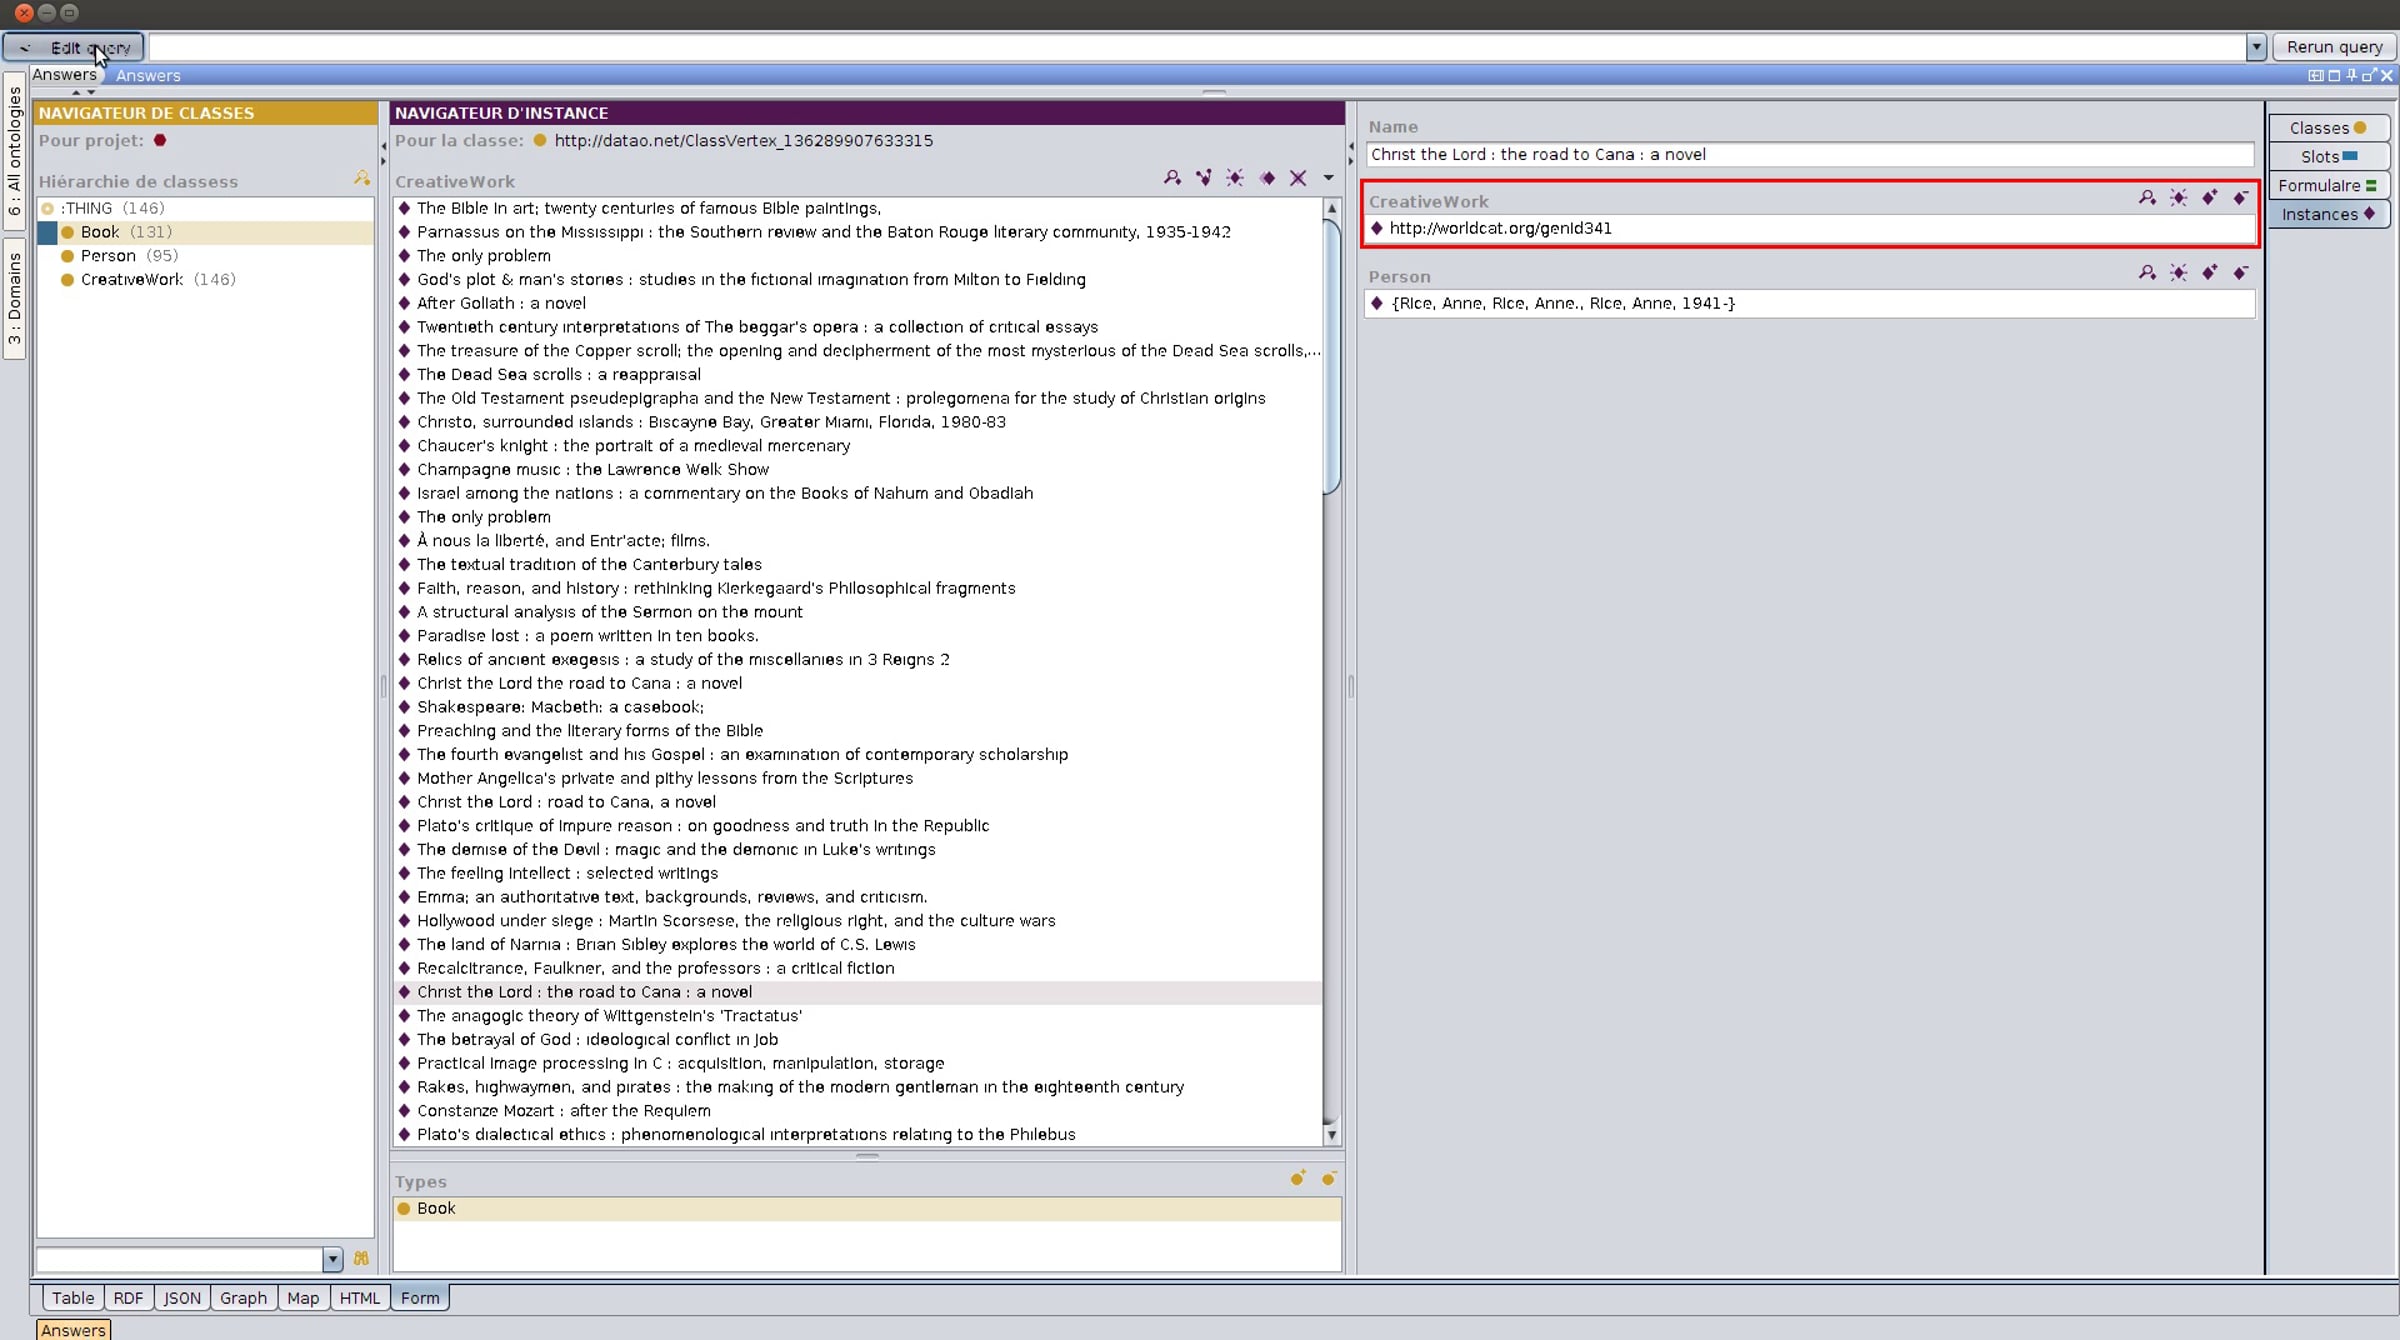Click the Formulaire button in right sidebar
Screen dimensions: 2400x1340
(x=2328, y=186)
